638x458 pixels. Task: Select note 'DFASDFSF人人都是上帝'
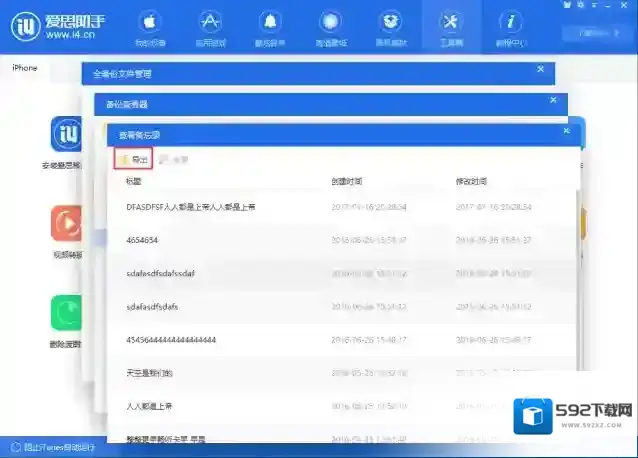[190, 206]
